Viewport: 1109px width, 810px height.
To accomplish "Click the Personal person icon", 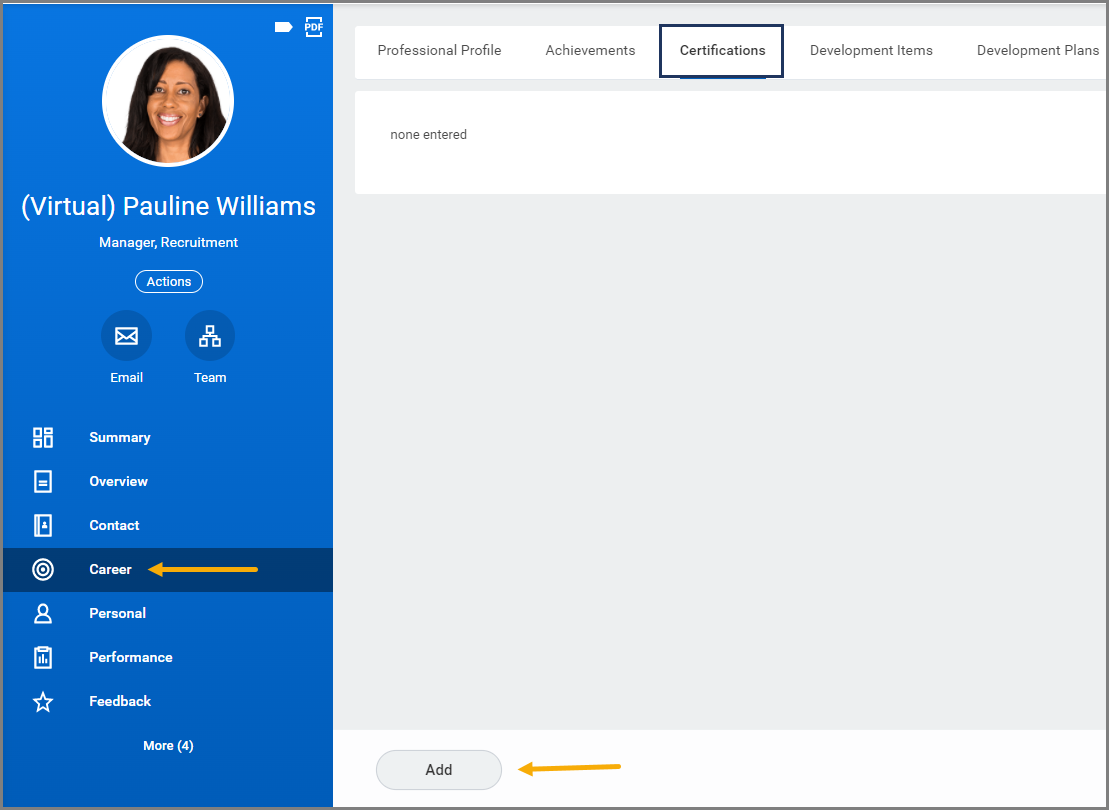I will pyautogui.click(x=43, y=613).
